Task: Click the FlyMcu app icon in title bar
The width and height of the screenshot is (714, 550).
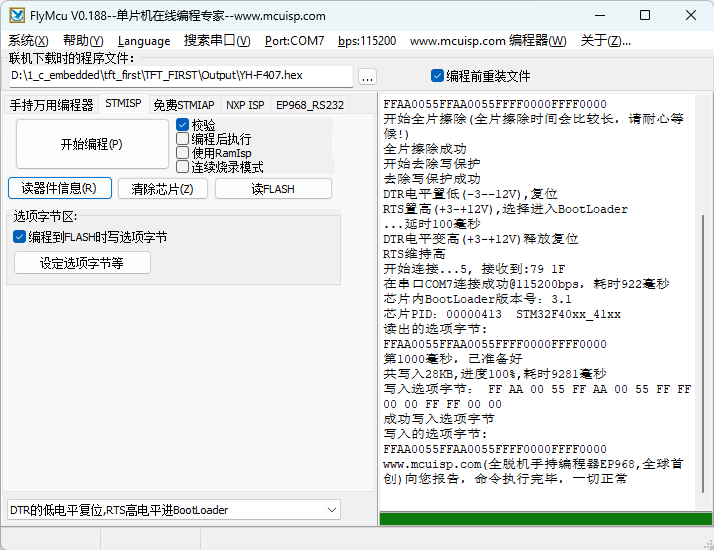Action: [17, 15]
